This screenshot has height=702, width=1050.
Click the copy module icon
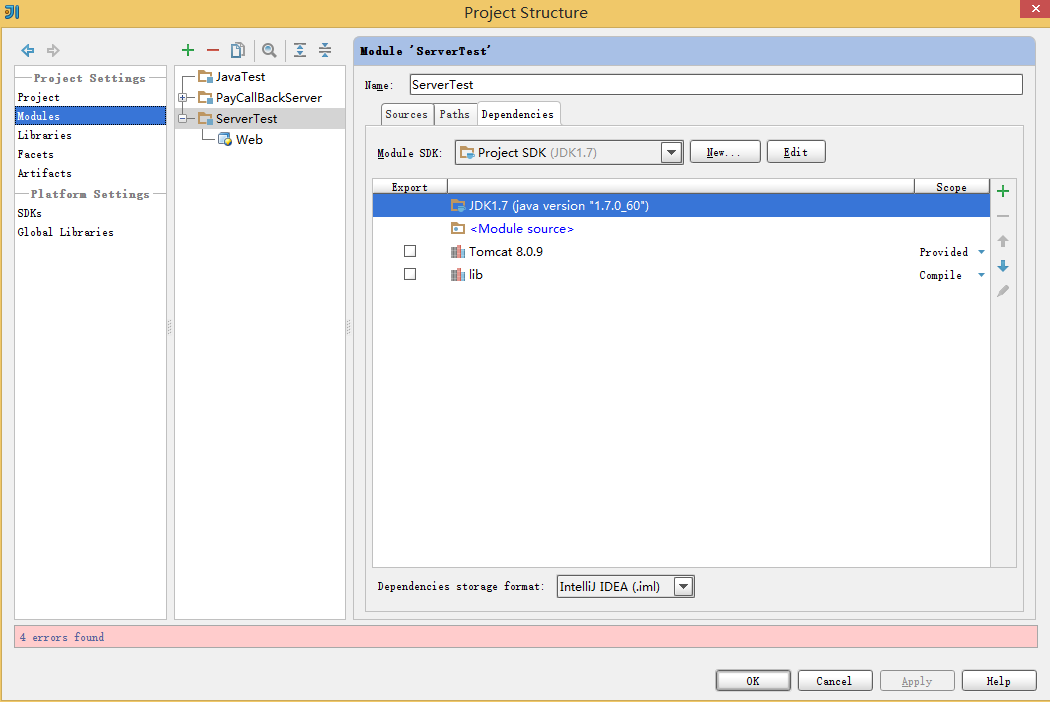(238, 50)
